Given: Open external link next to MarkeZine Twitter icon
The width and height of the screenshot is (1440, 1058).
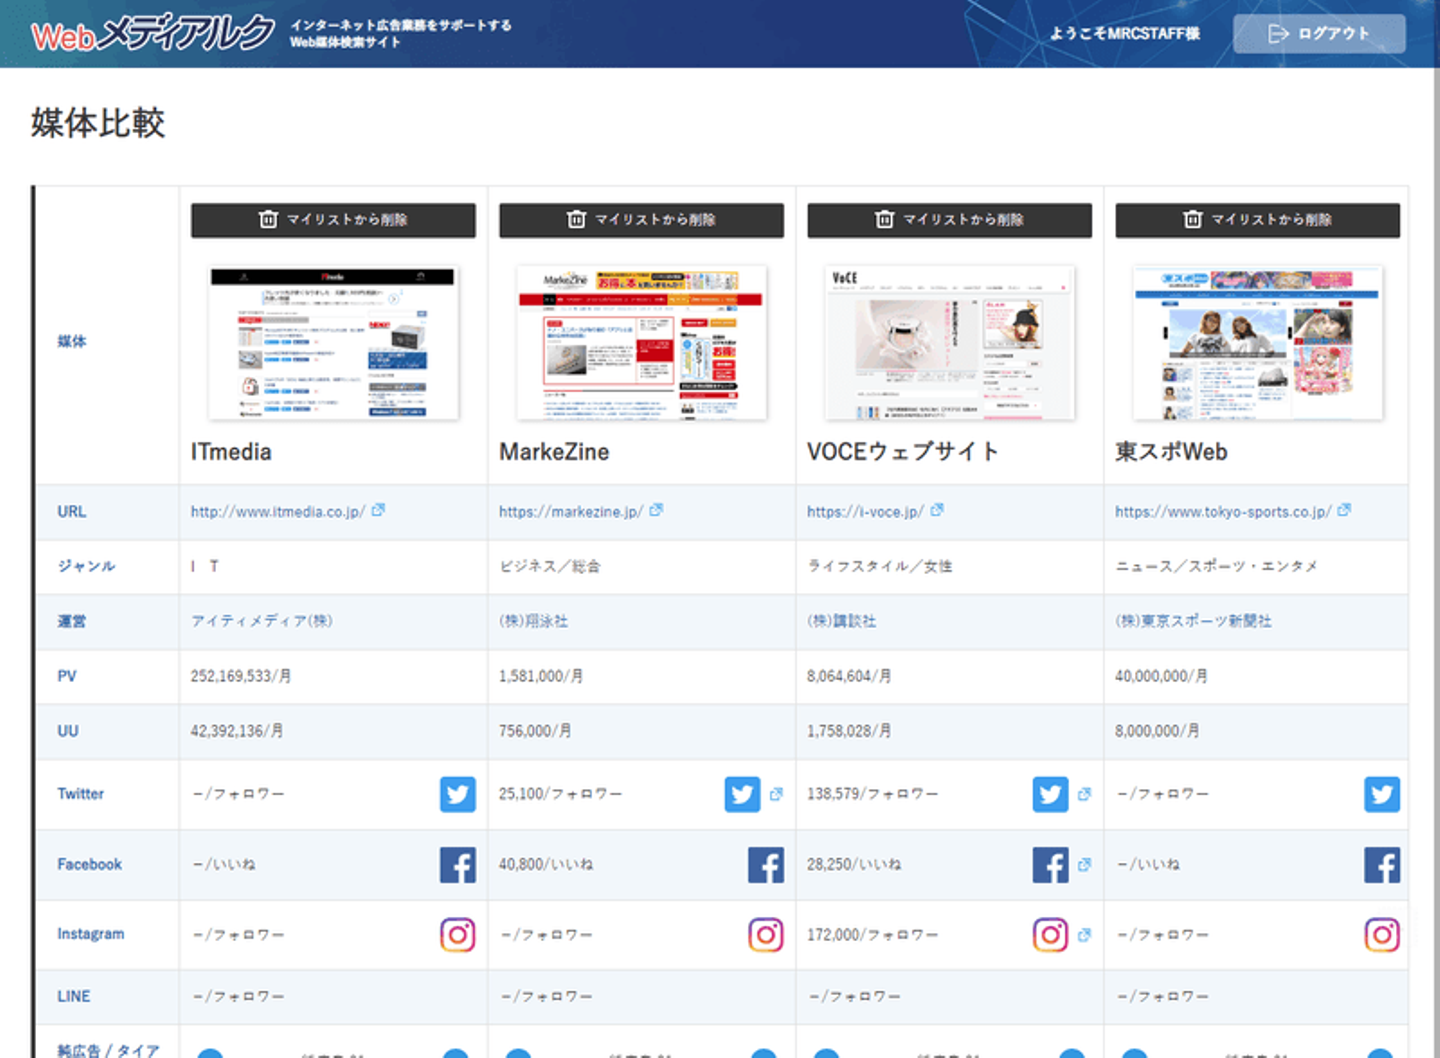Looking at the screenshot, I should [776, 794].
